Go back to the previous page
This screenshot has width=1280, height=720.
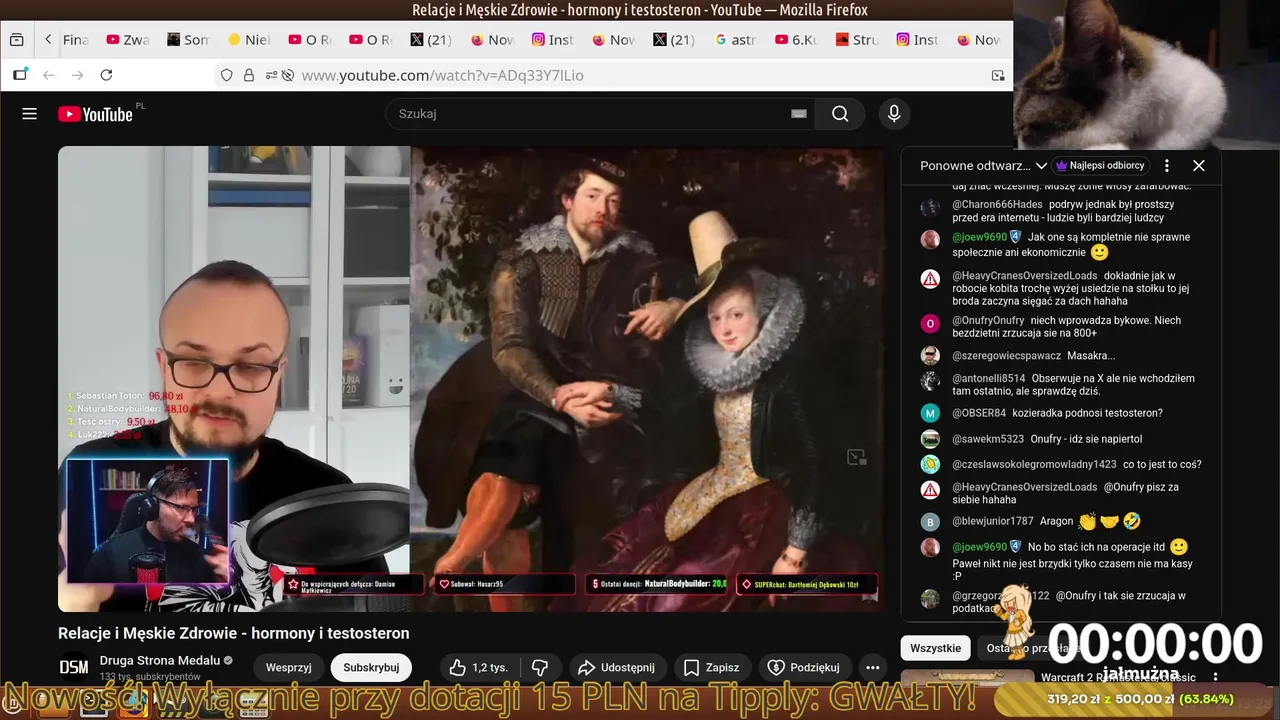pos(48,75)
